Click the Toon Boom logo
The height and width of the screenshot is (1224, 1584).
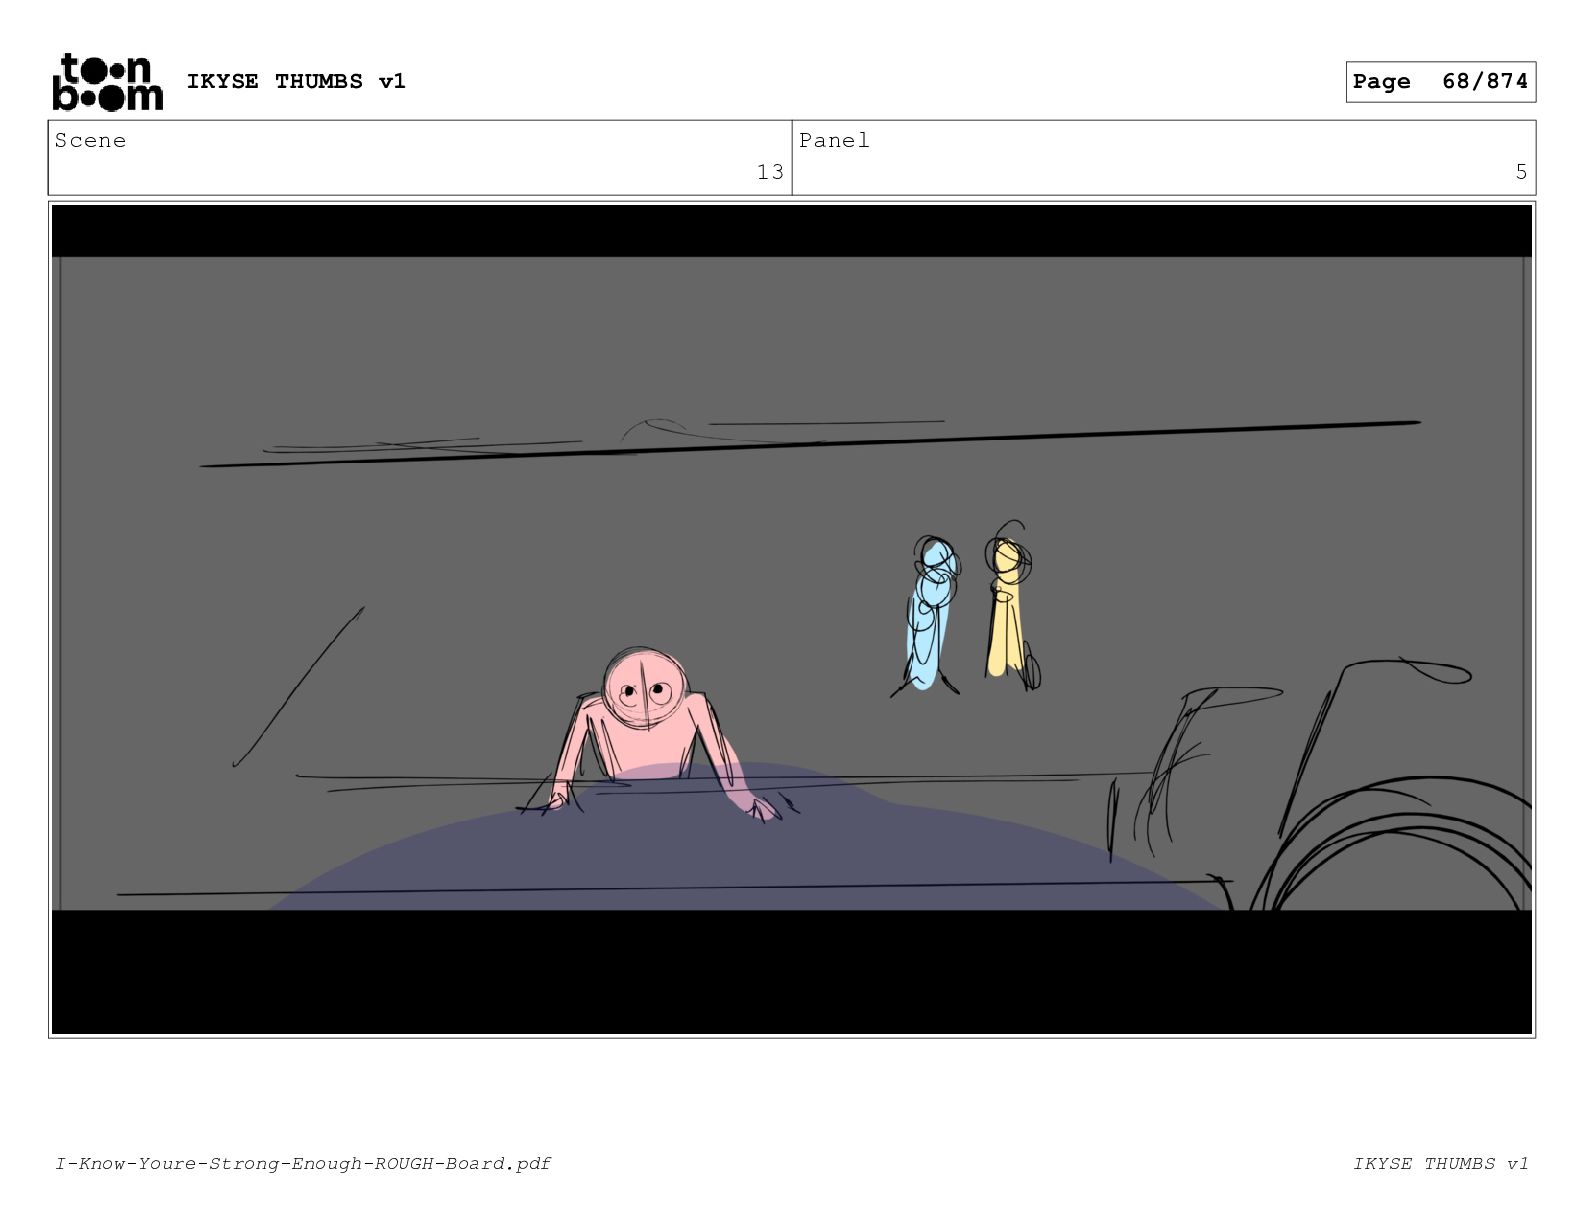coord(107,82)
